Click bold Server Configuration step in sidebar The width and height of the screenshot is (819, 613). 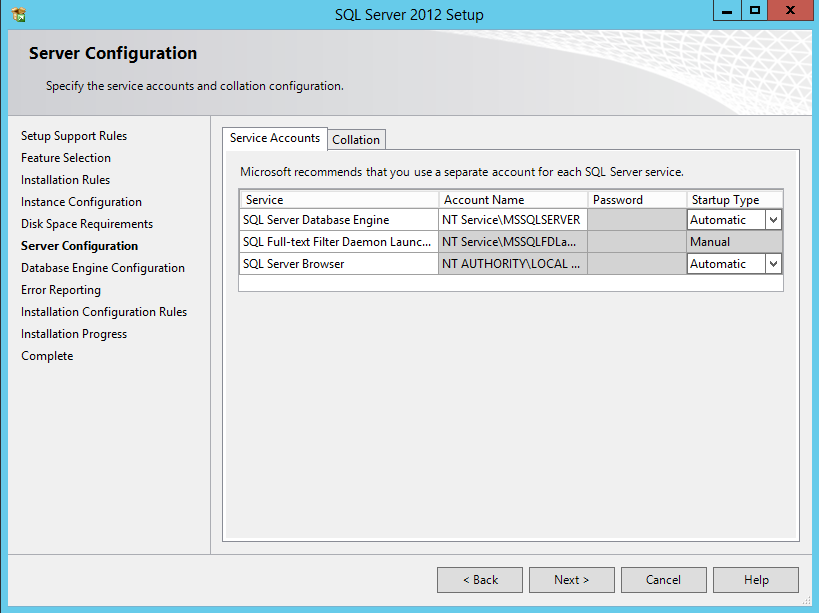pyautogui.click(x=79, y=246)
